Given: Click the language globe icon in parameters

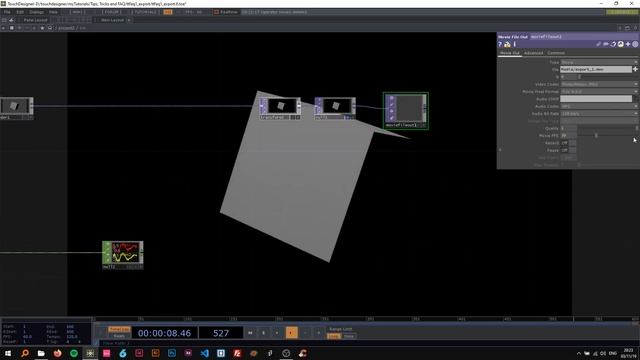Looking at the screenshot, I should click(620, 44).
